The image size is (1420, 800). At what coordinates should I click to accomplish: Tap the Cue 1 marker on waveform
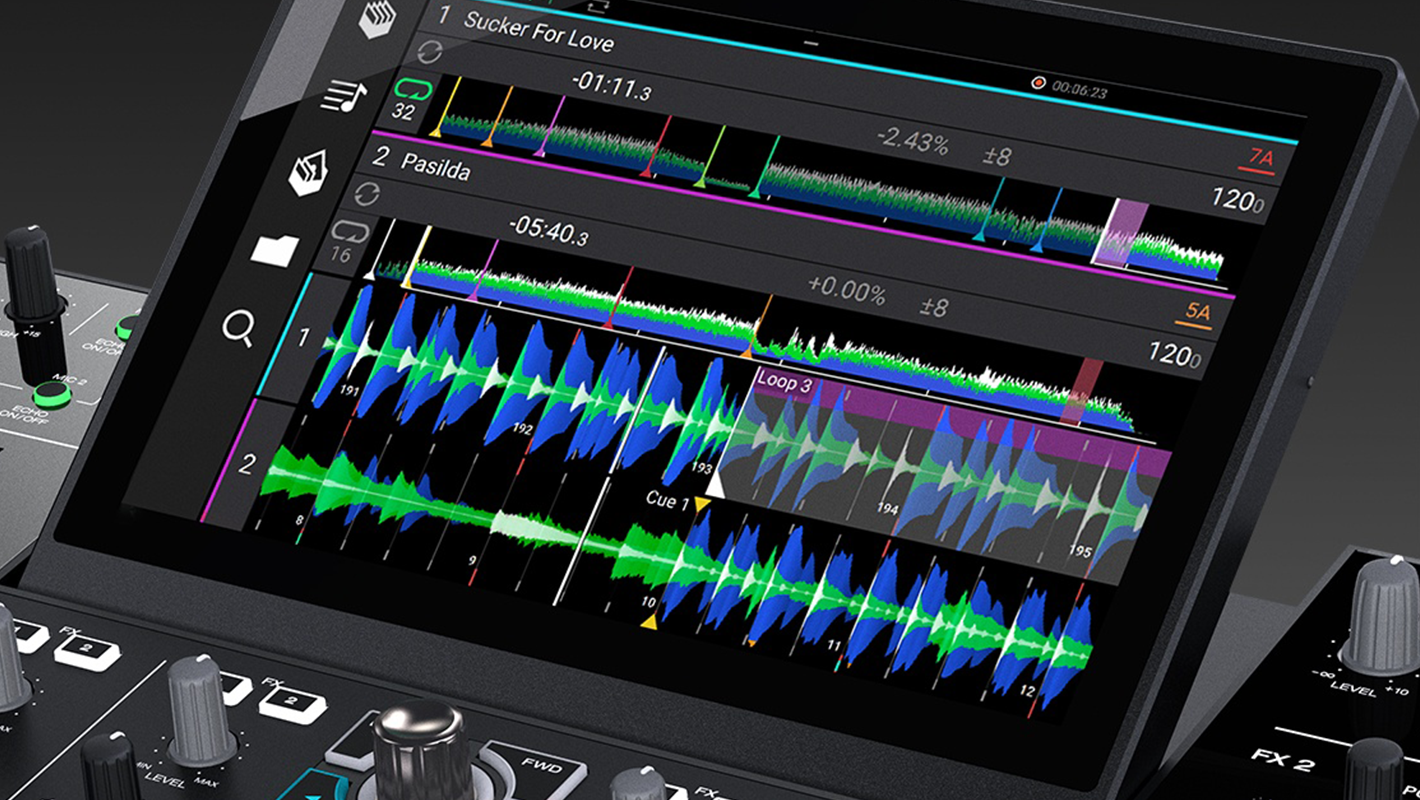668,500
